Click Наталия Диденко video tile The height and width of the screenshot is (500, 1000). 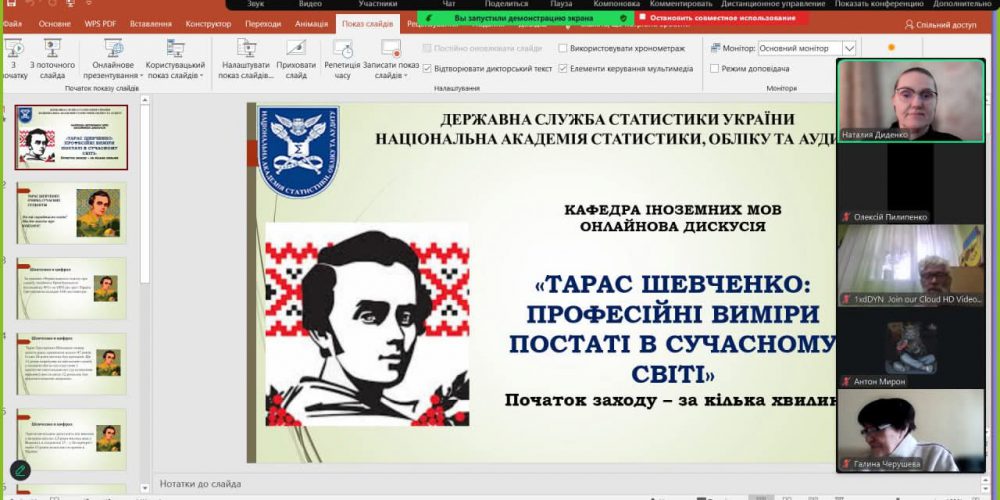(x=911, y=101)
